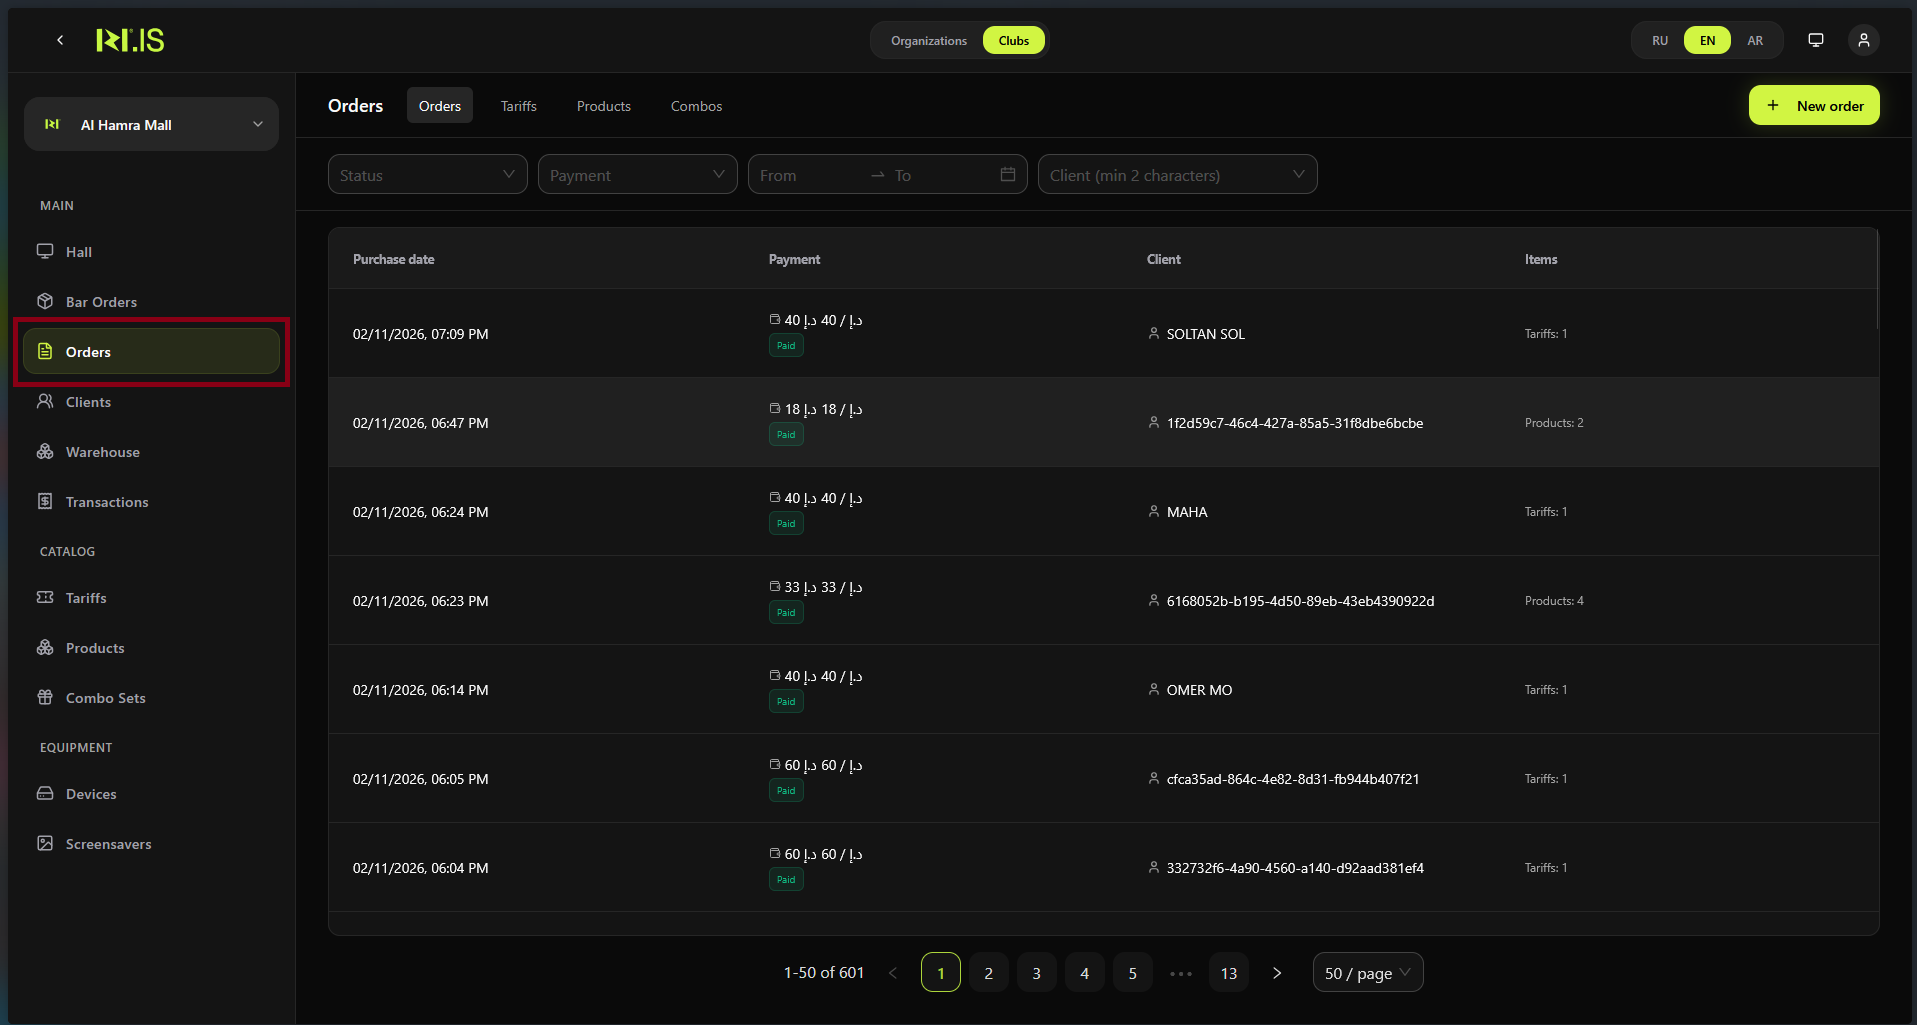Click the Devices icon under Equipment
1917x1025 pixels.
[x=45, y=793]
